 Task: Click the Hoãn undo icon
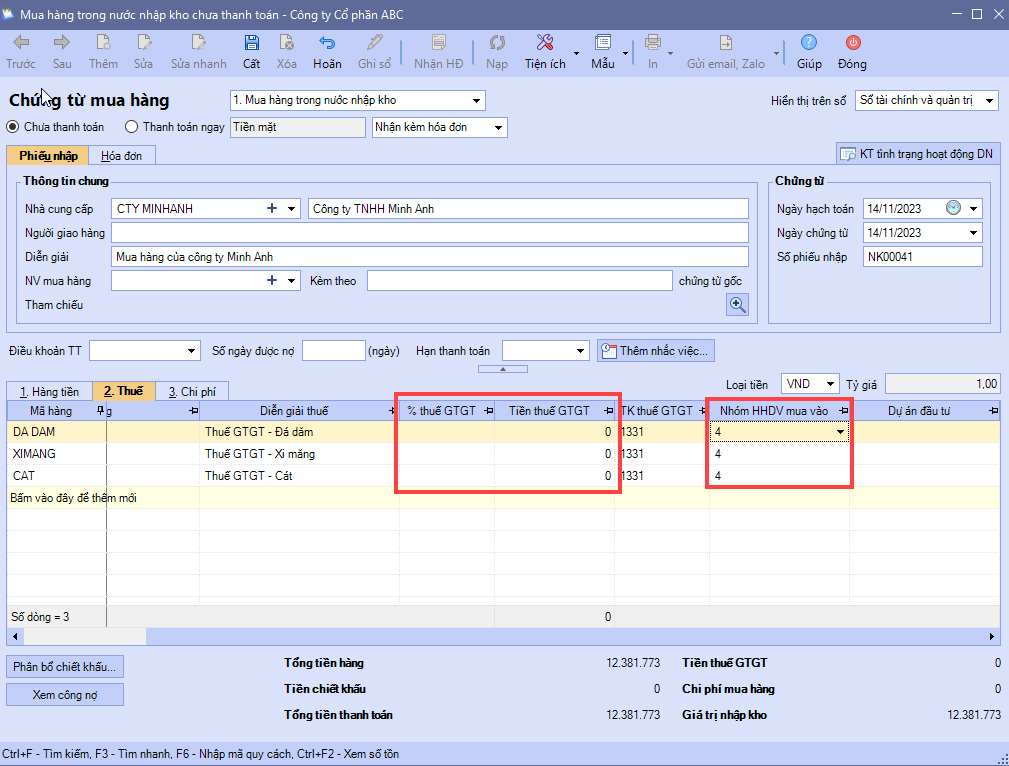pyautogui.click(x=327, y=43)
